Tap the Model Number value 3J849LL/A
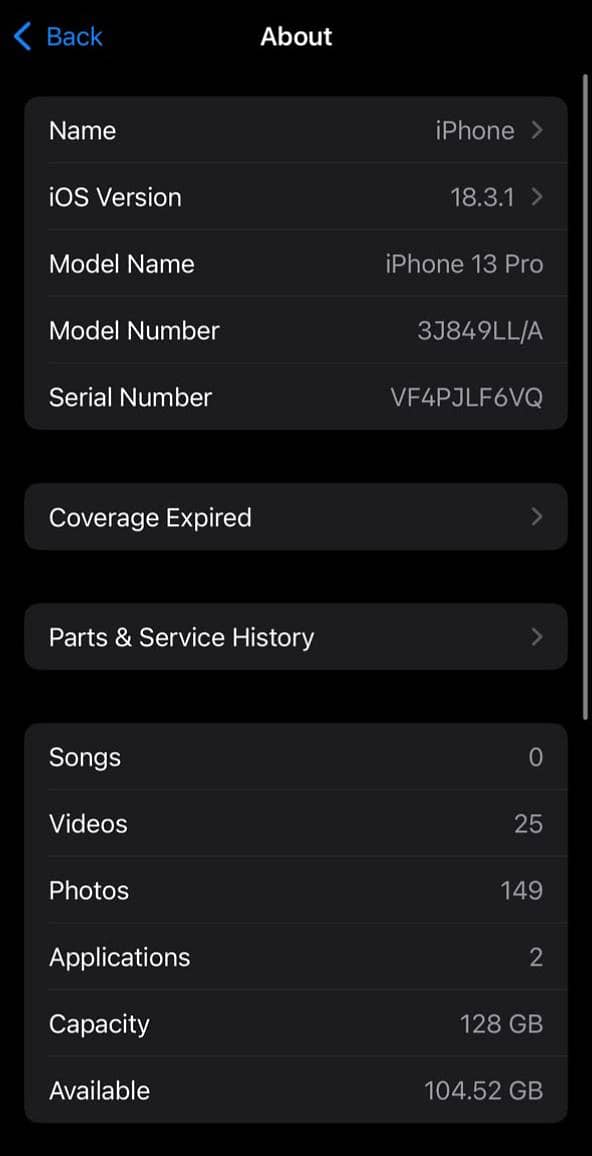592x1156 pixels. coord(480,331)
